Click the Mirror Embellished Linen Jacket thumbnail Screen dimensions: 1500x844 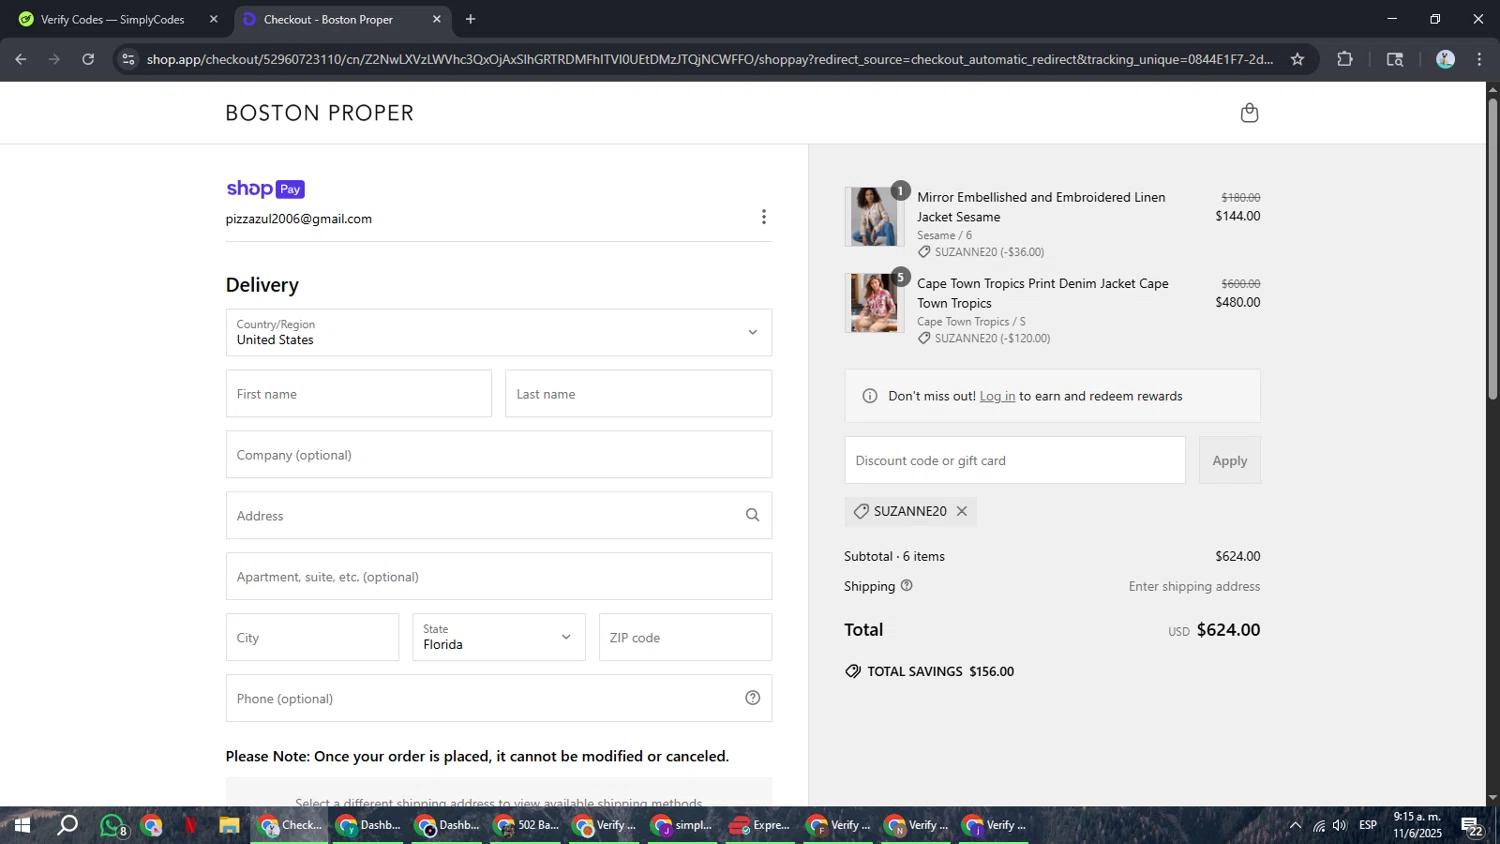pyautogui.click(x=874, y=216)
